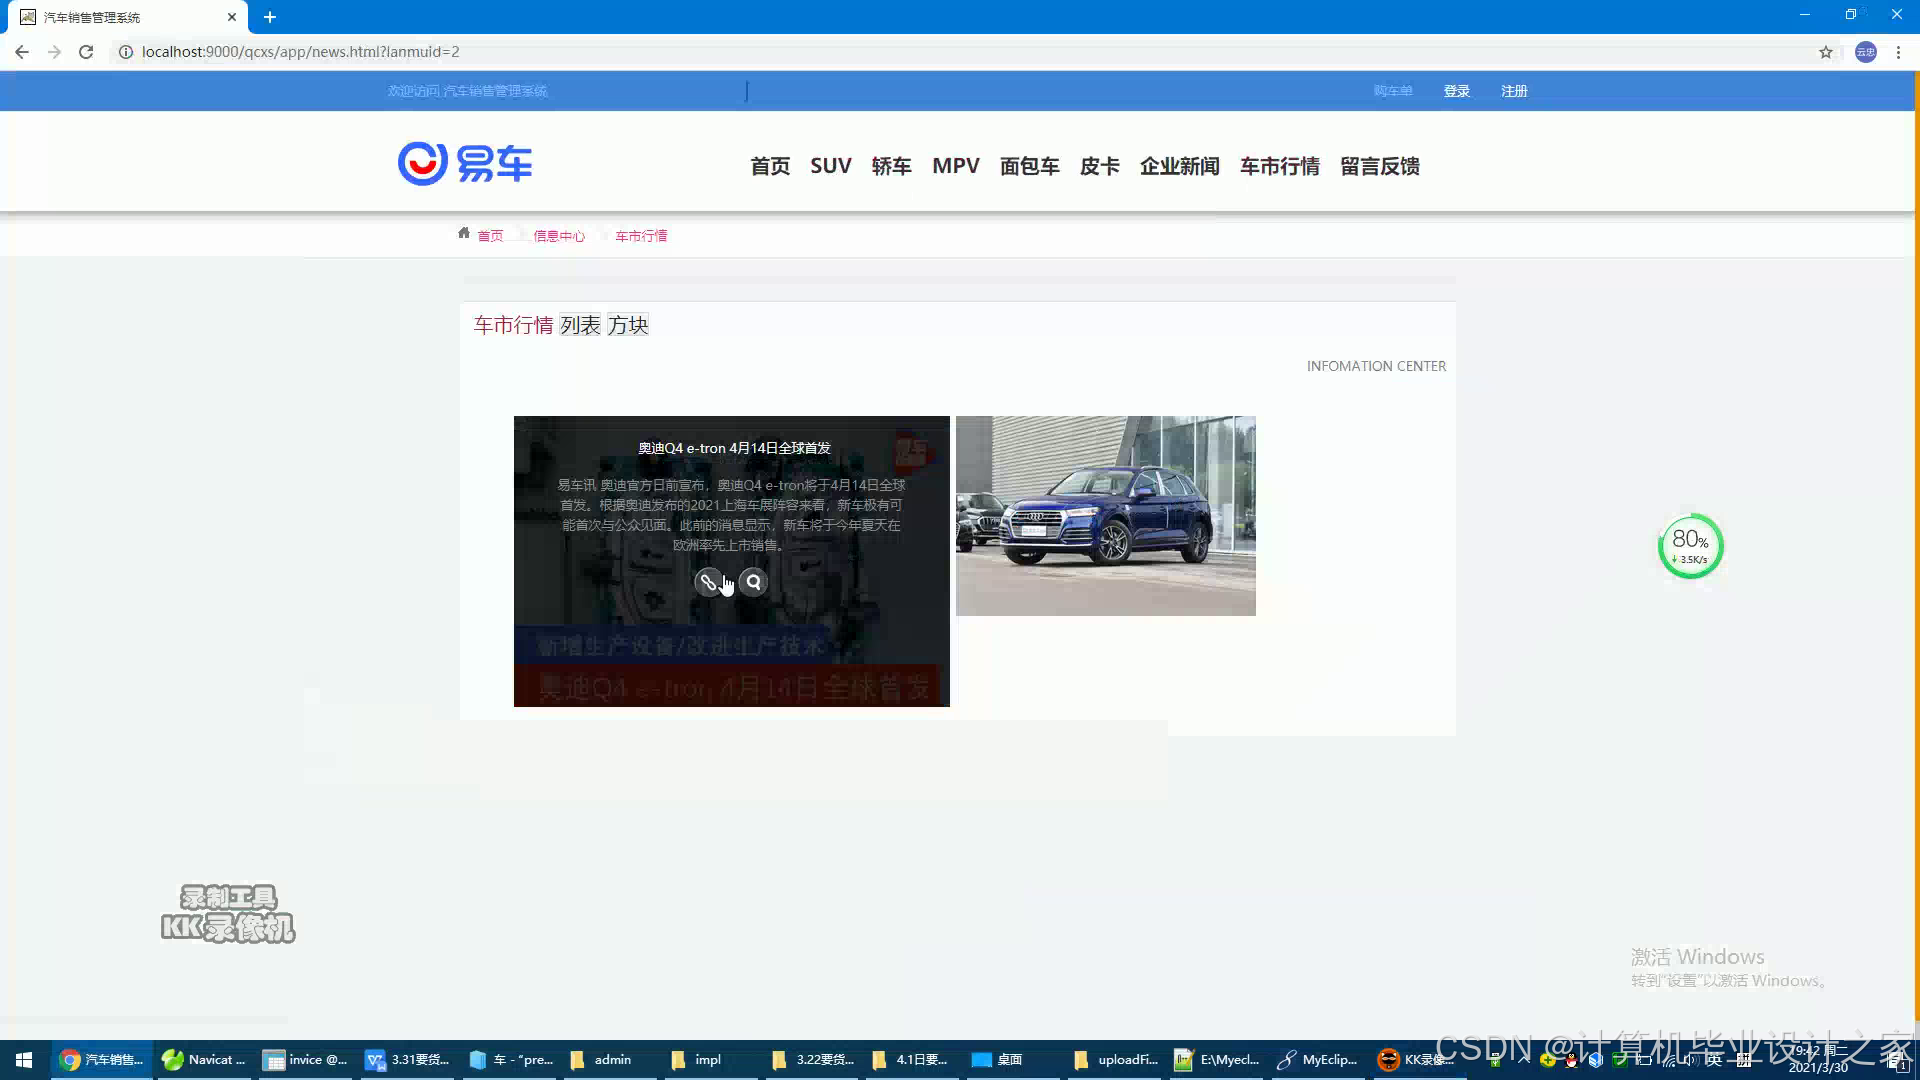The width and height of the screenshot is (1920, 1080).
Task: Click the blue Audi car thumbnail
Action: click(1105, 516)
